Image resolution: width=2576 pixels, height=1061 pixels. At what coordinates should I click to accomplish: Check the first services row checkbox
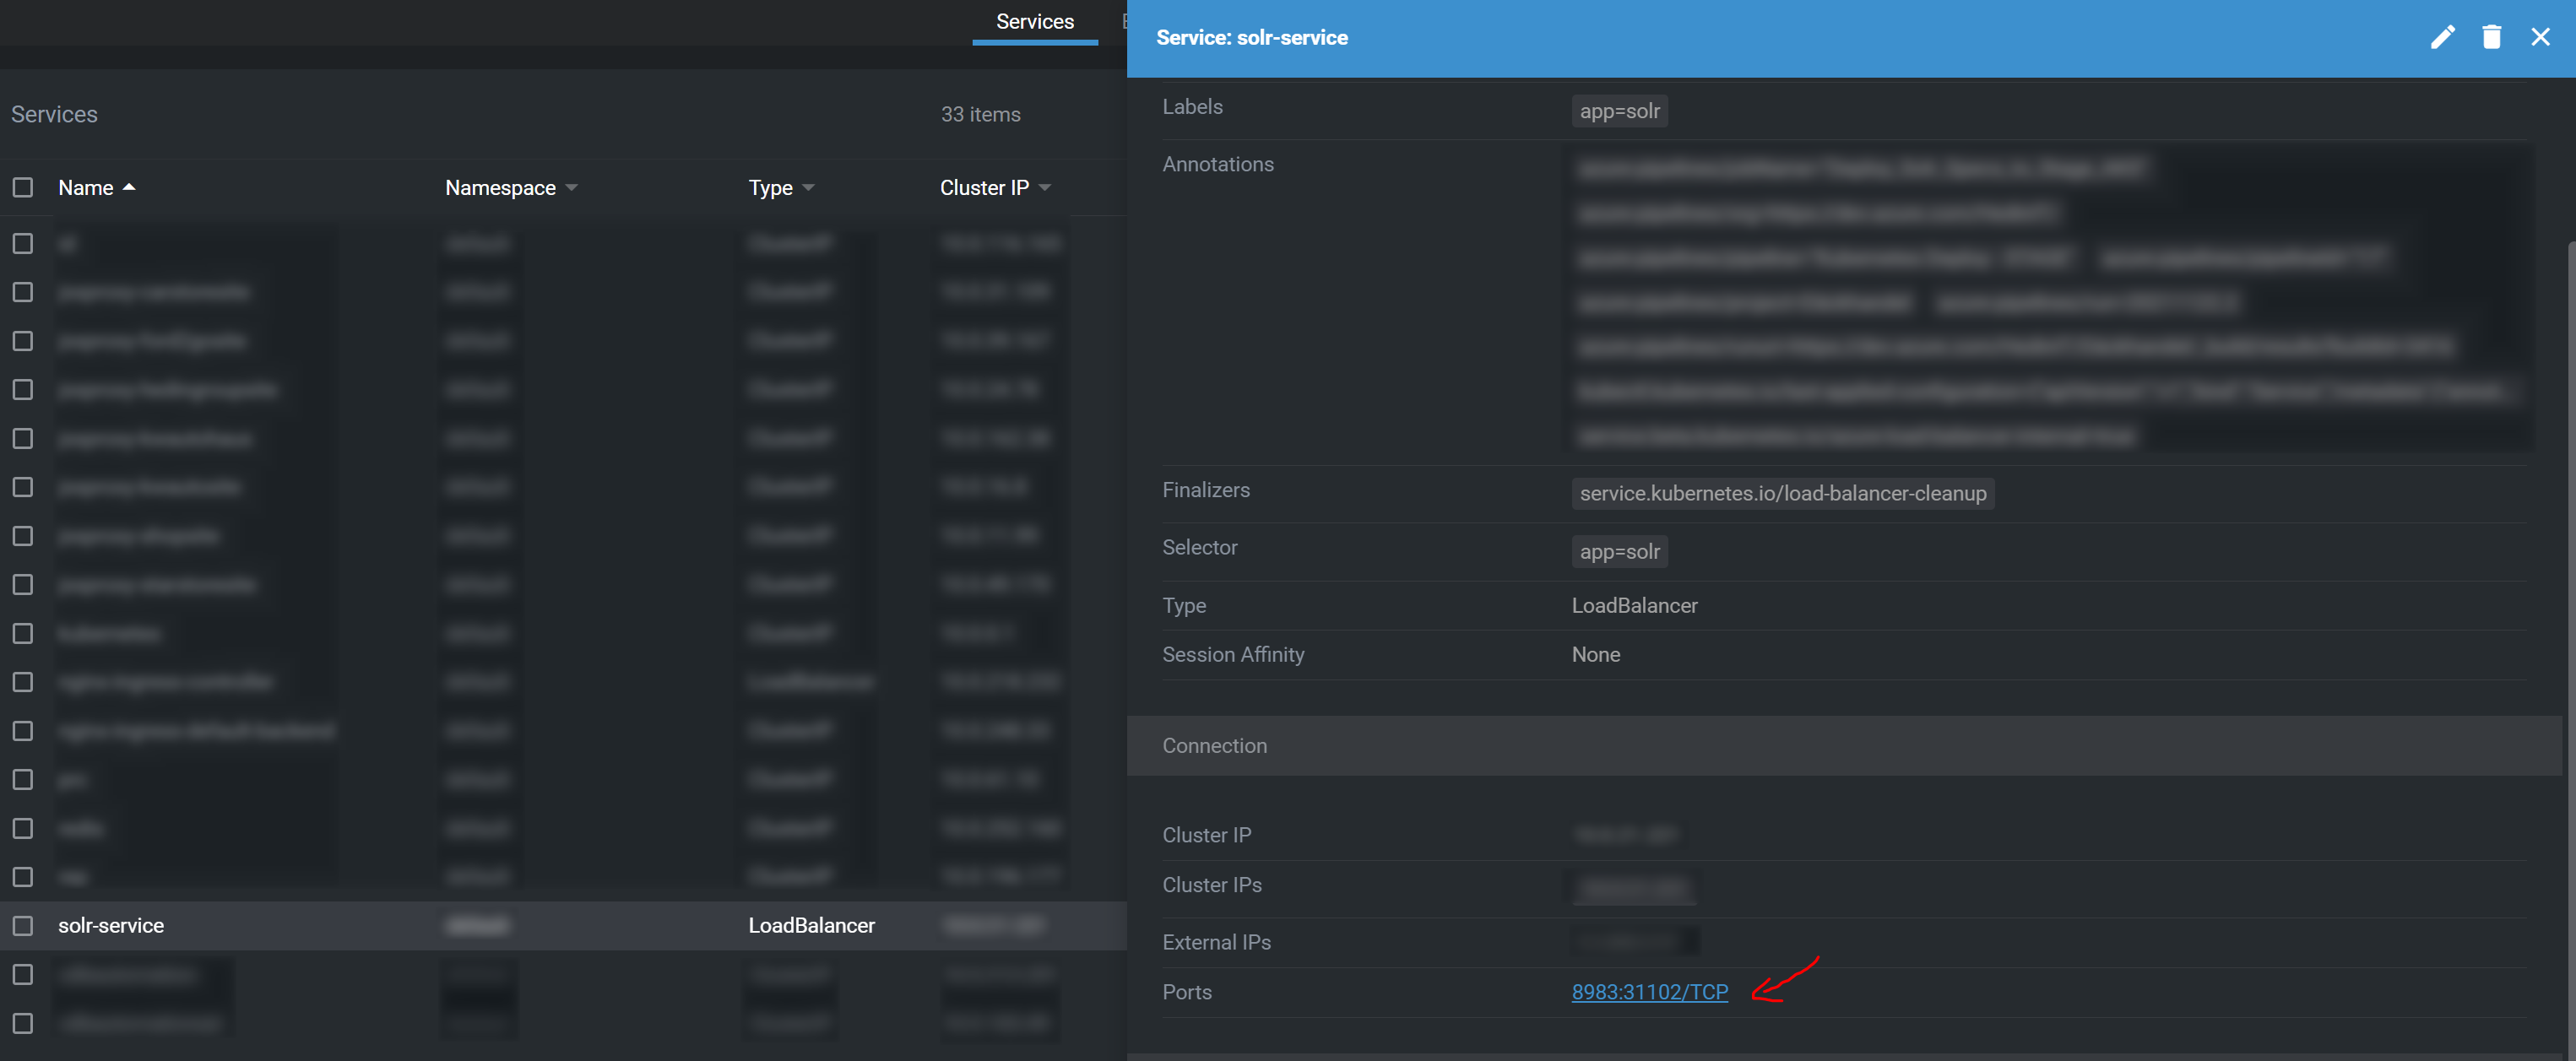[23, 243]
